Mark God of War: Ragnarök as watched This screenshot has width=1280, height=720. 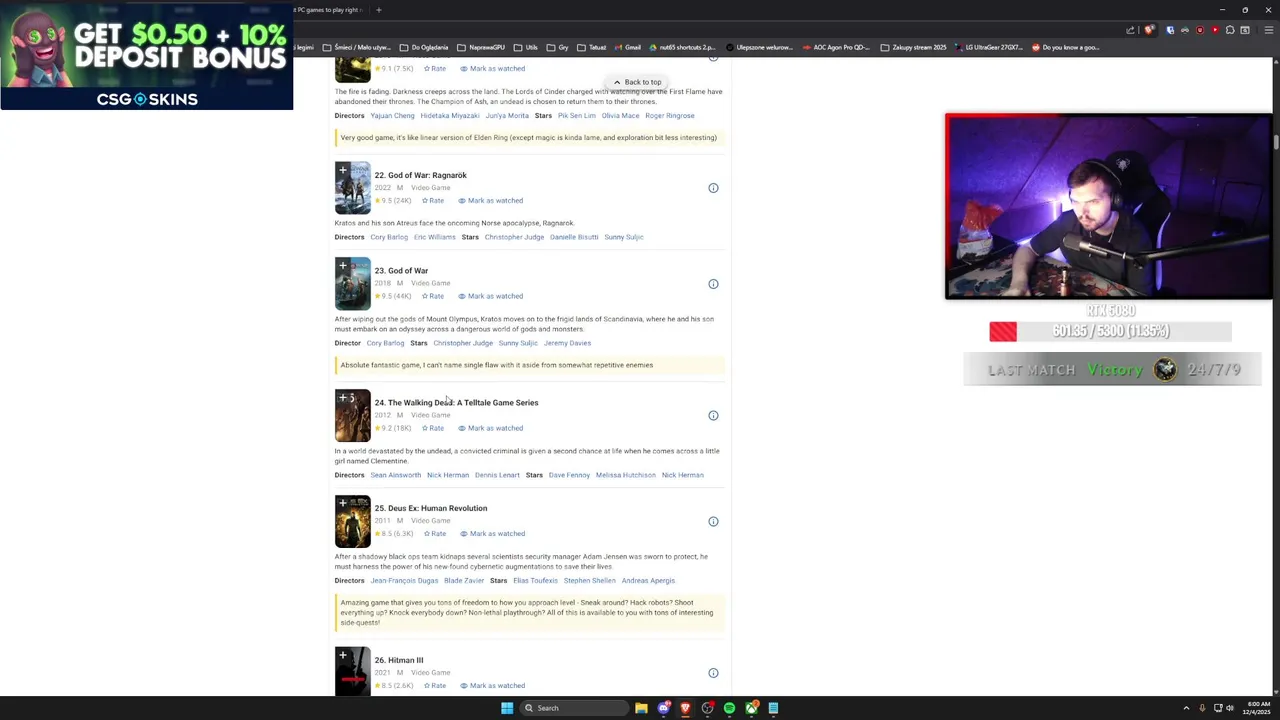(x=490, y=201)
